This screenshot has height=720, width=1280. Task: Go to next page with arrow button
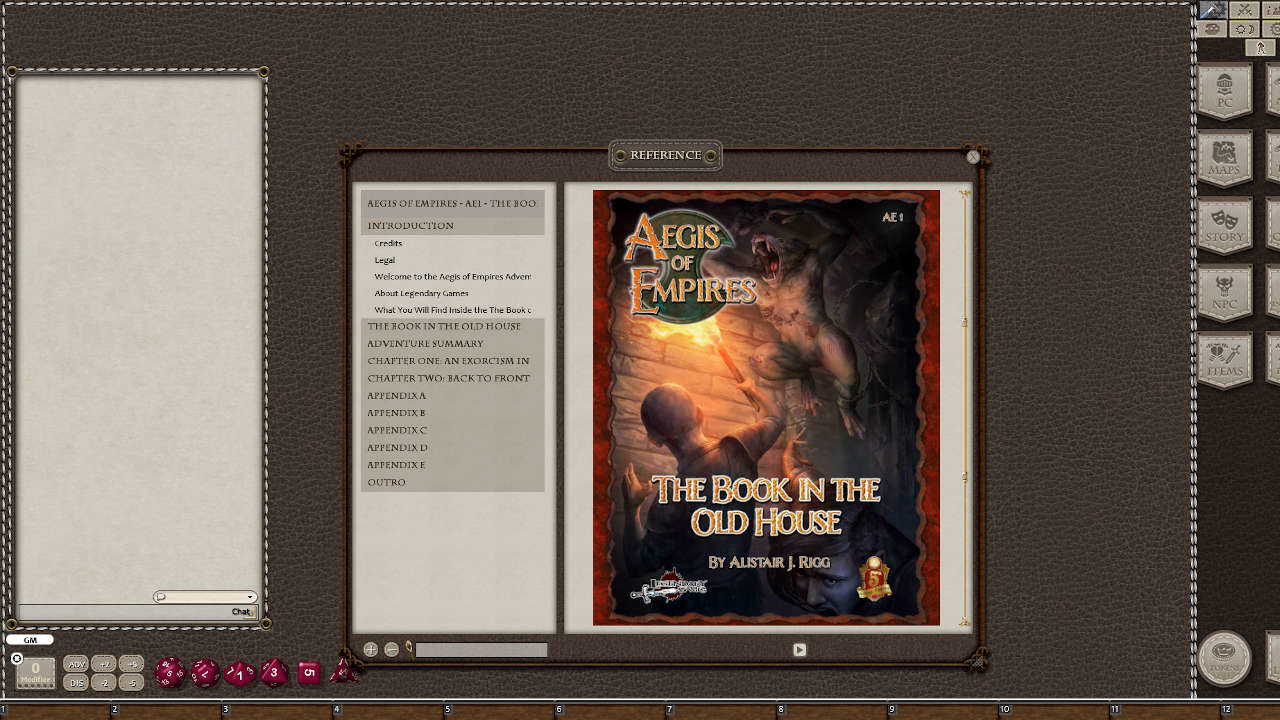tap(799, 650)
